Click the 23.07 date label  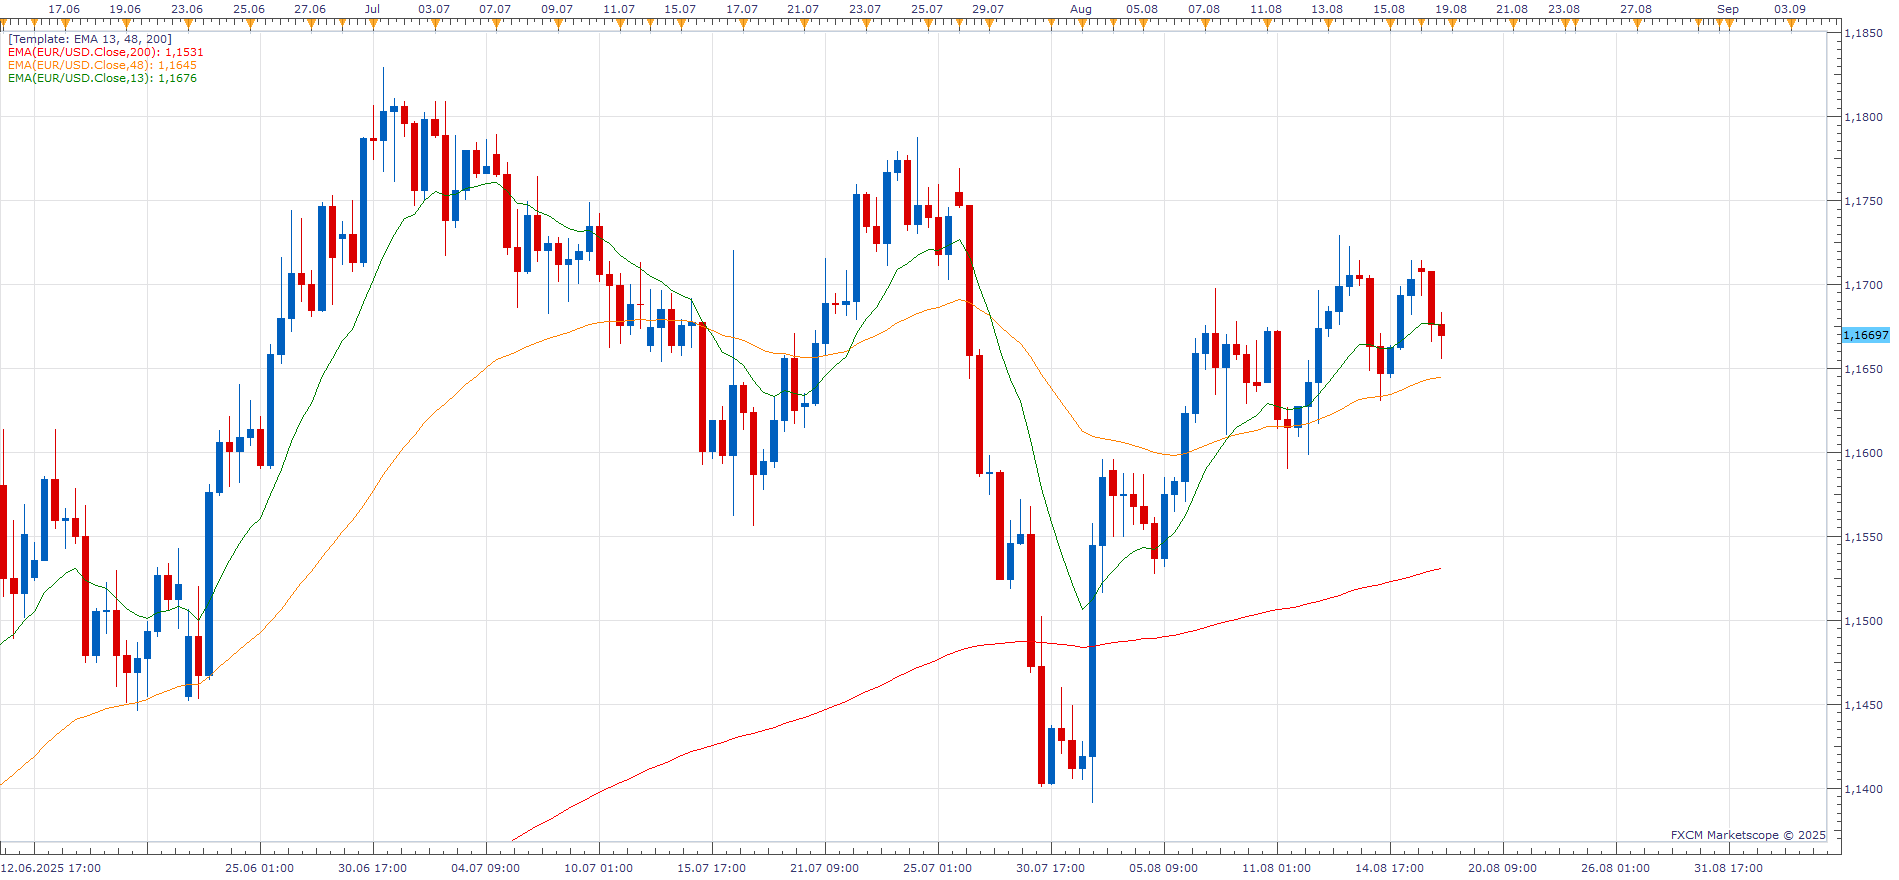click(x=865, y=9)
